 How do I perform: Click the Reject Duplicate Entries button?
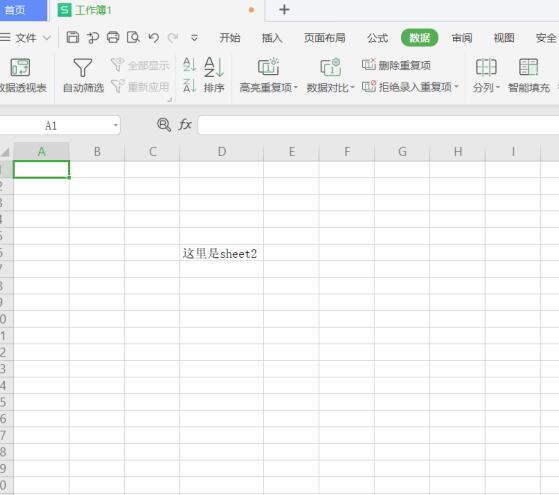tap(410, 87)
